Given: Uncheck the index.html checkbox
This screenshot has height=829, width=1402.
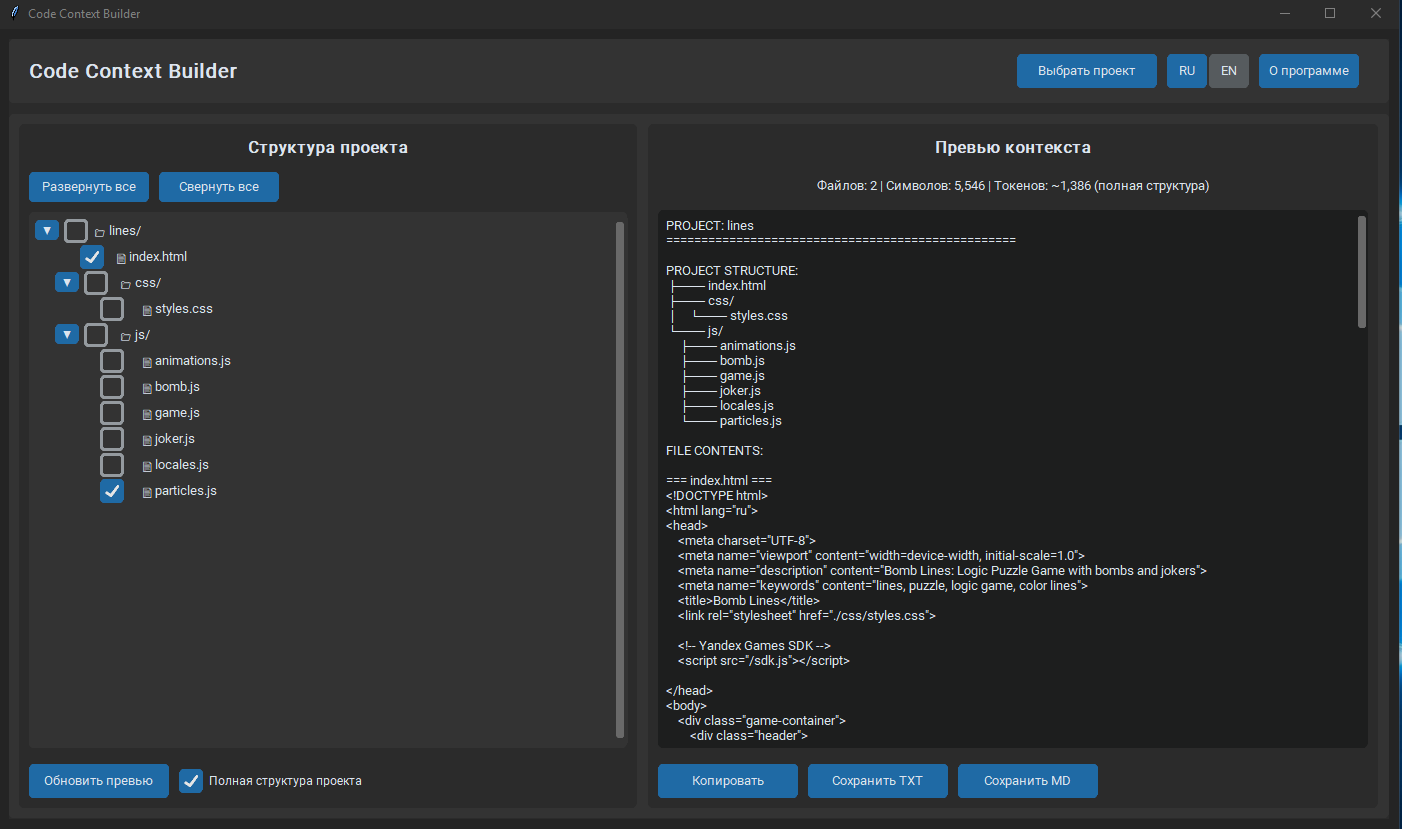Looking at the screenshot, I should tap(92, 257).
